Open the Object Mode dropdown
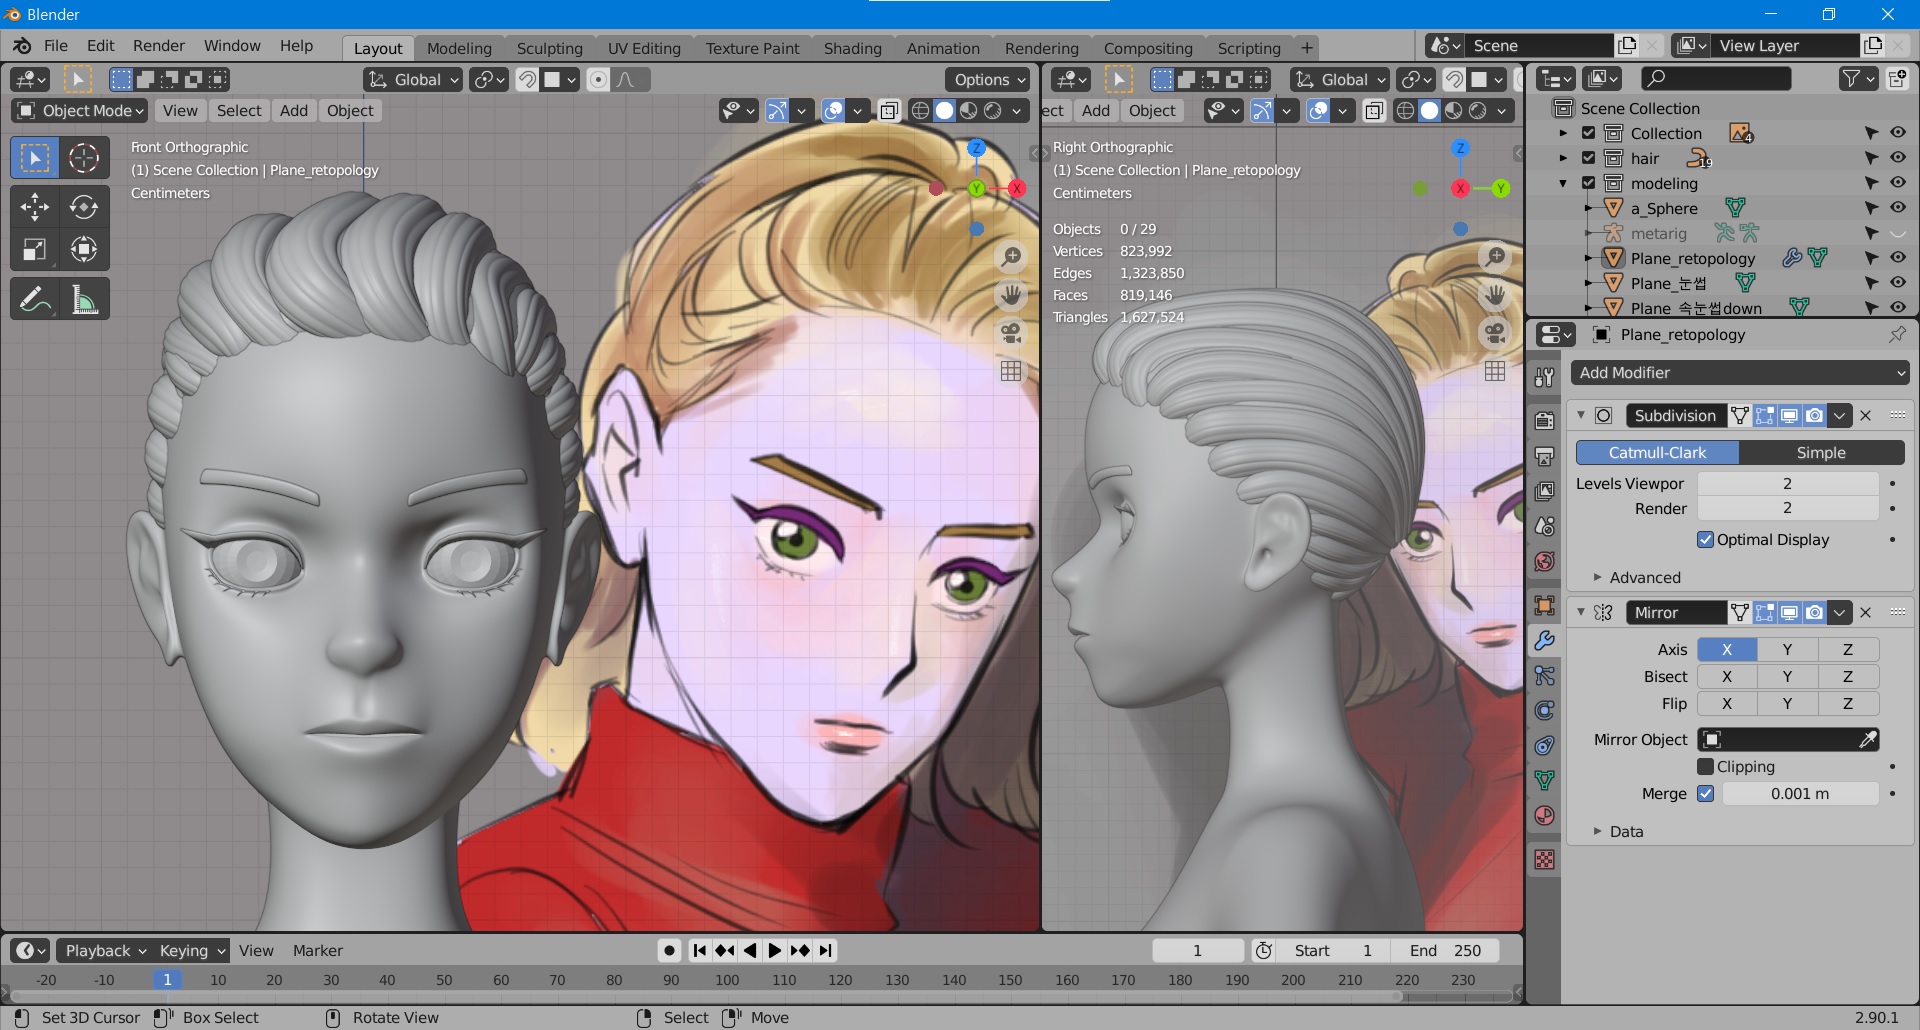The image size is (1920, 1030). click(x=81, y=111)
